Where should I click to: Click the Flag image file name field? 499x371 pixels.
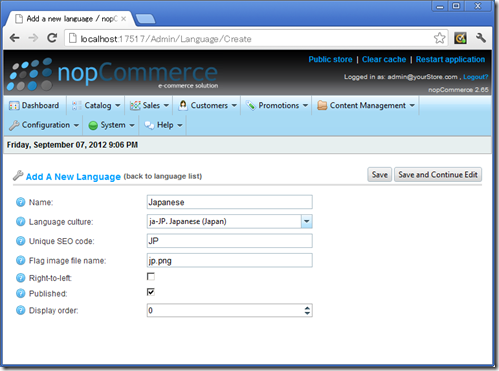[x=230, y=260]
